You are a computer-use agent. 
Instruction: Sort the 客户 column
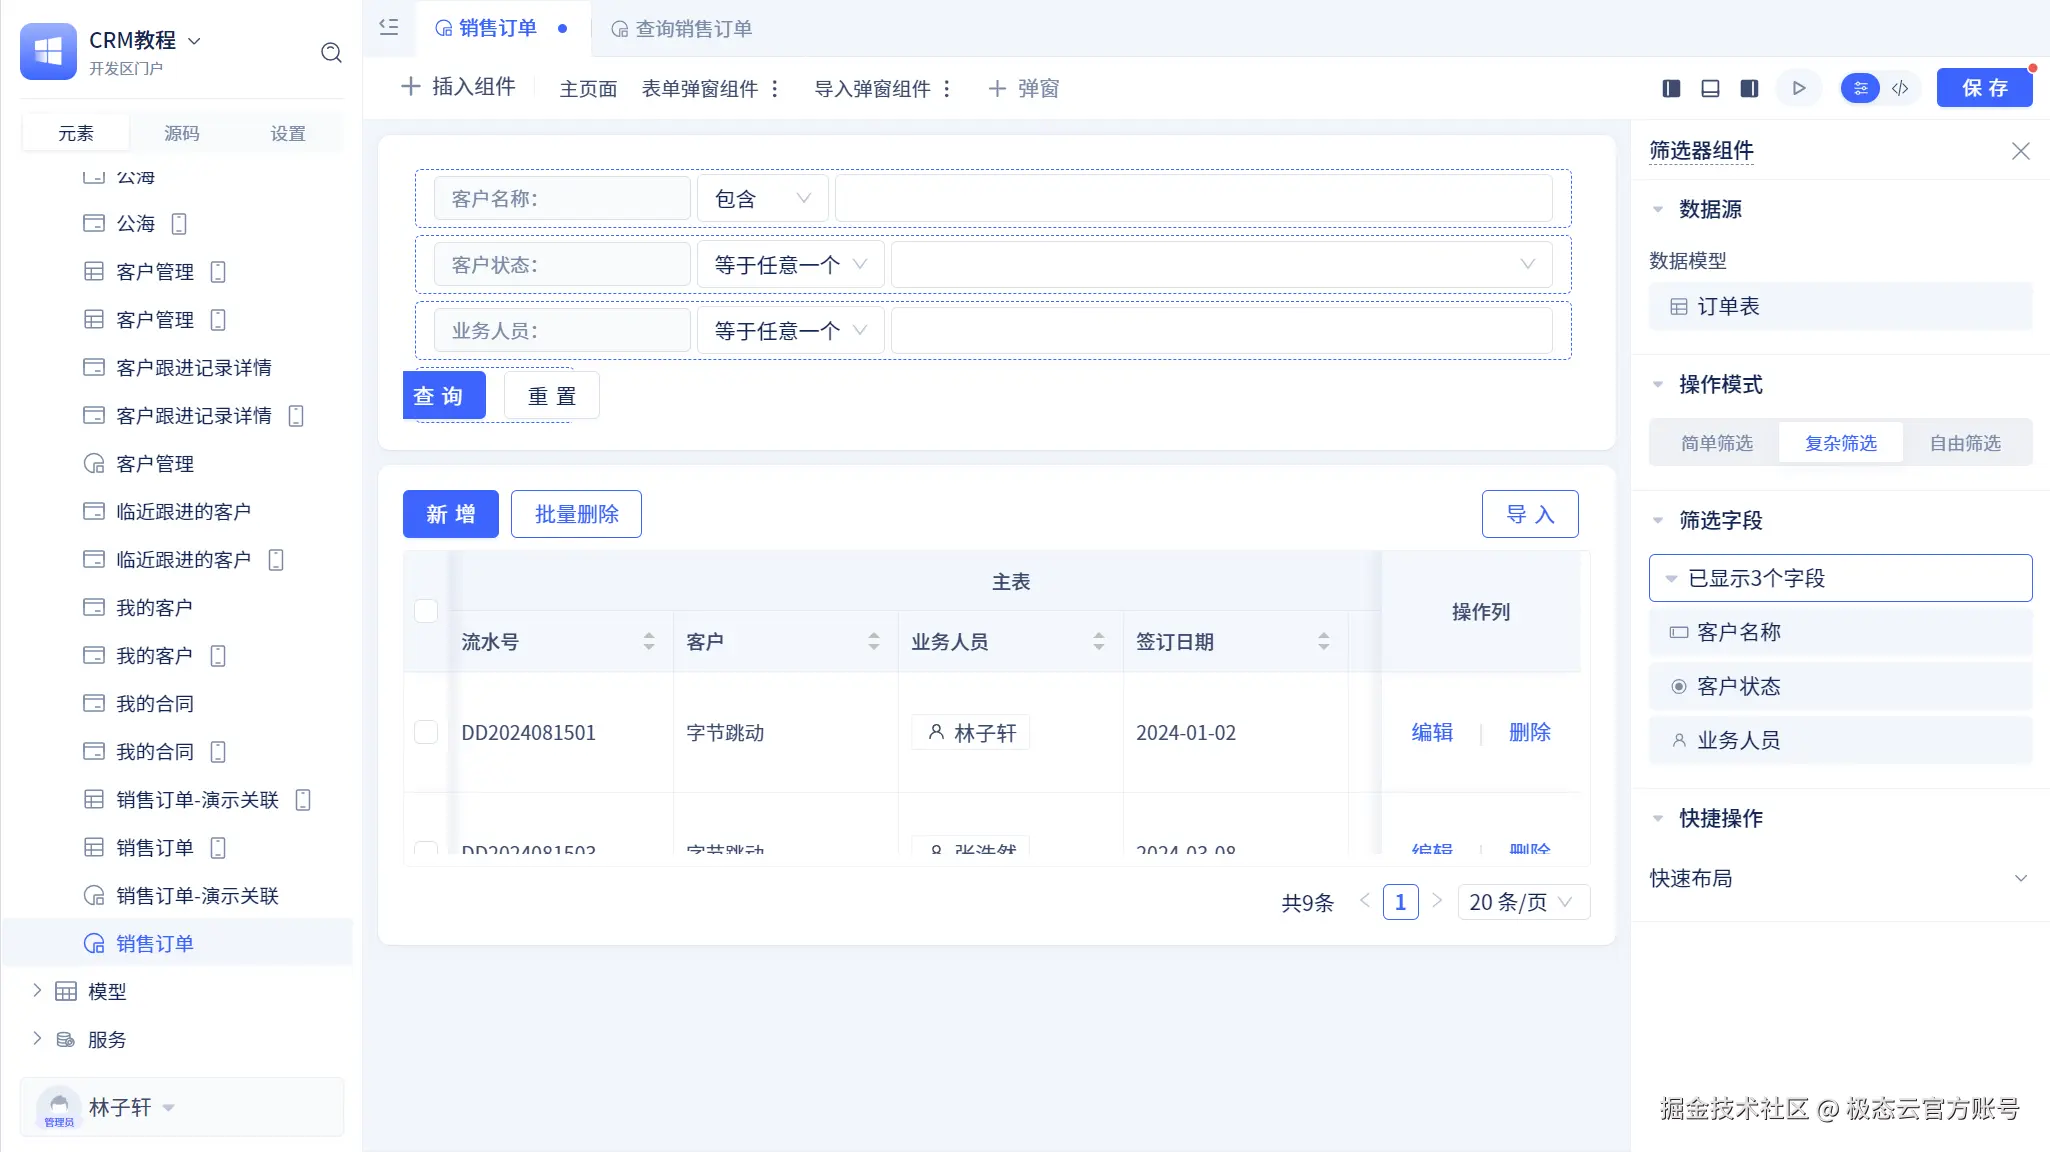(x=874, y=641)
